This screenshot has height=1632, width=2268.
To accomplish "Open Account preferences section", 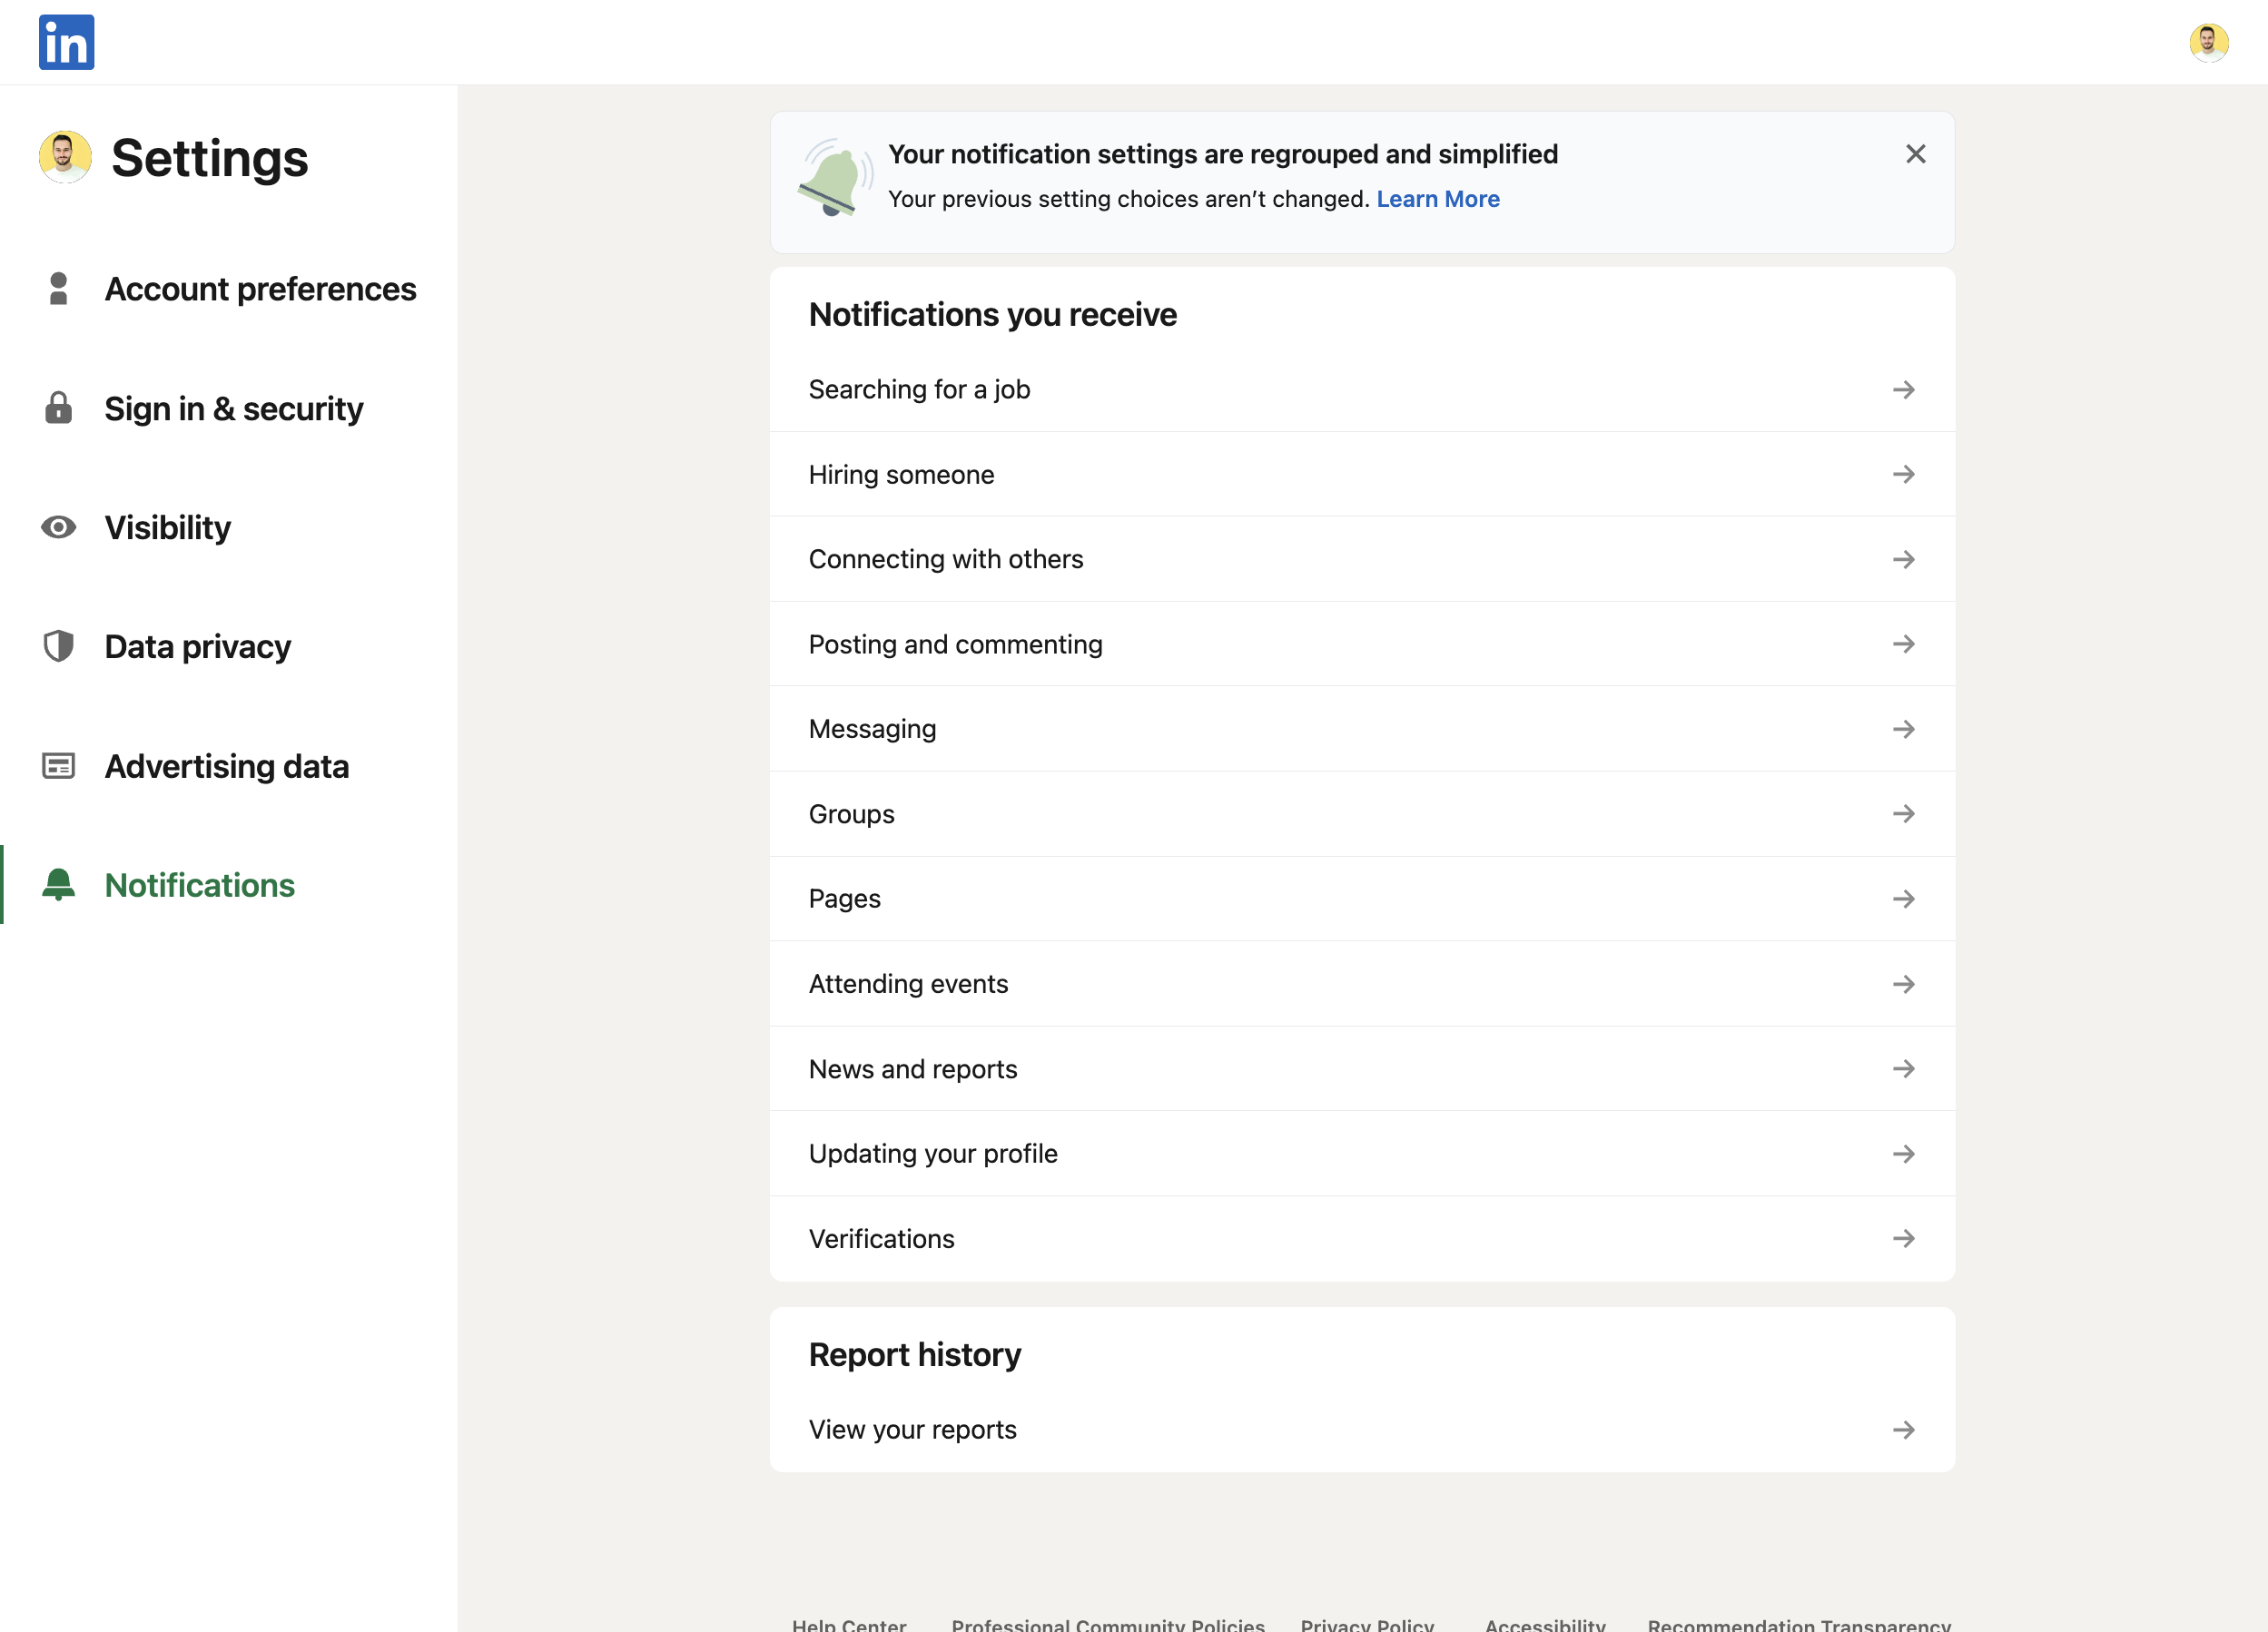I will click(229, 289).
